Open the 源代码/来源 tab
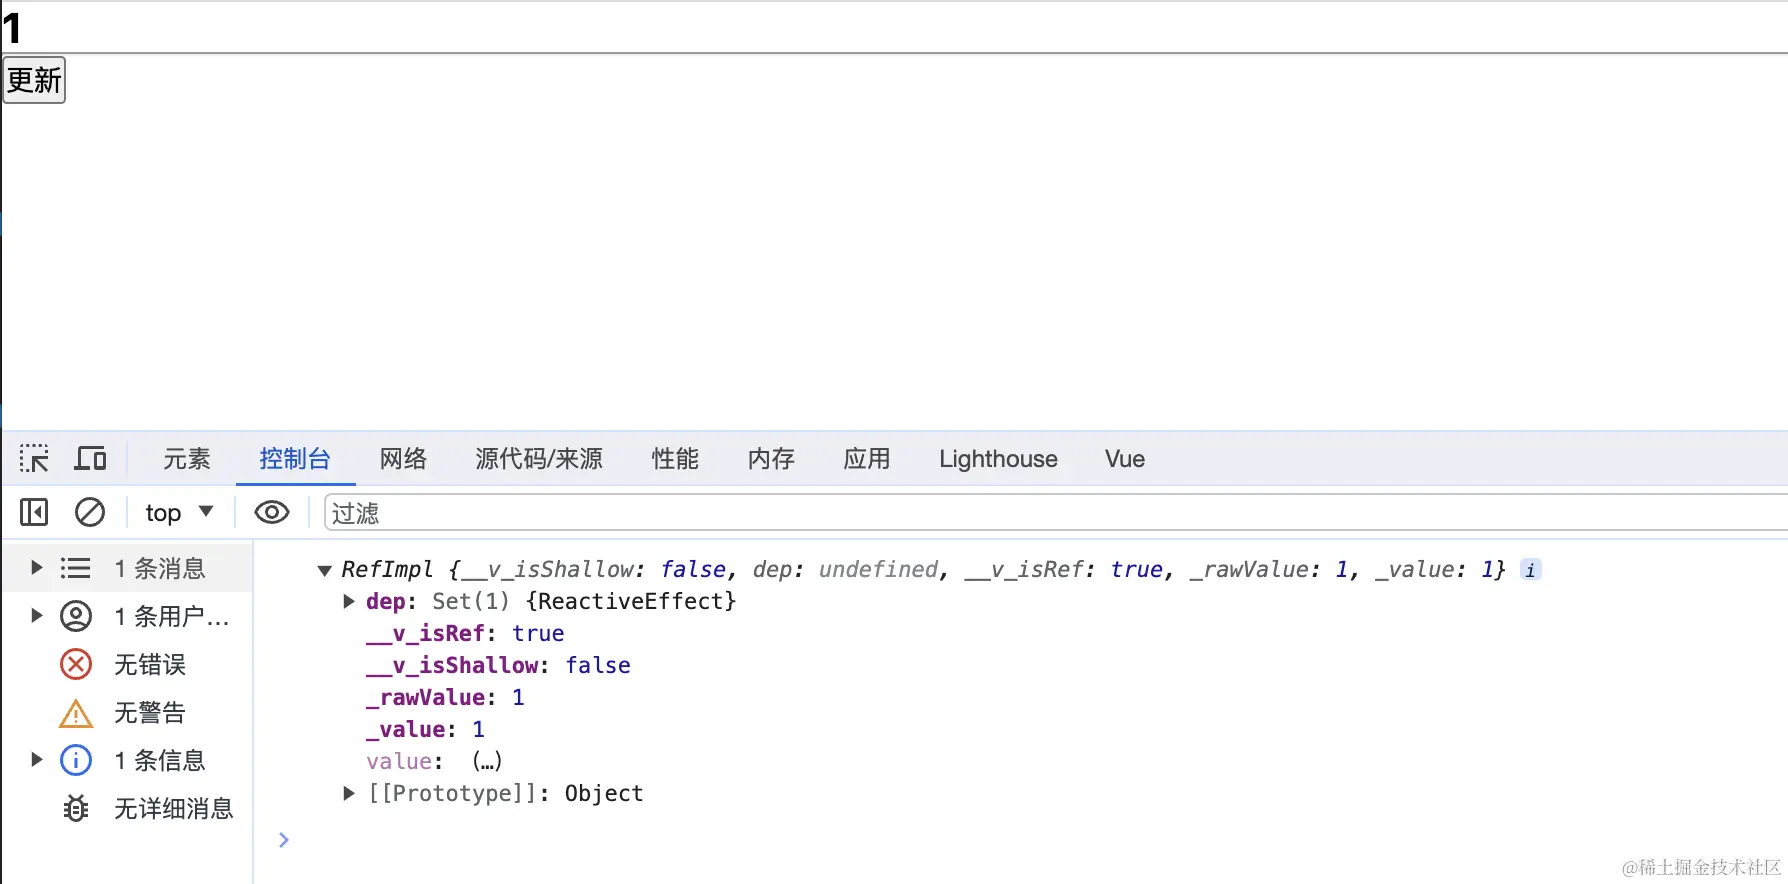 click(539, 459)
